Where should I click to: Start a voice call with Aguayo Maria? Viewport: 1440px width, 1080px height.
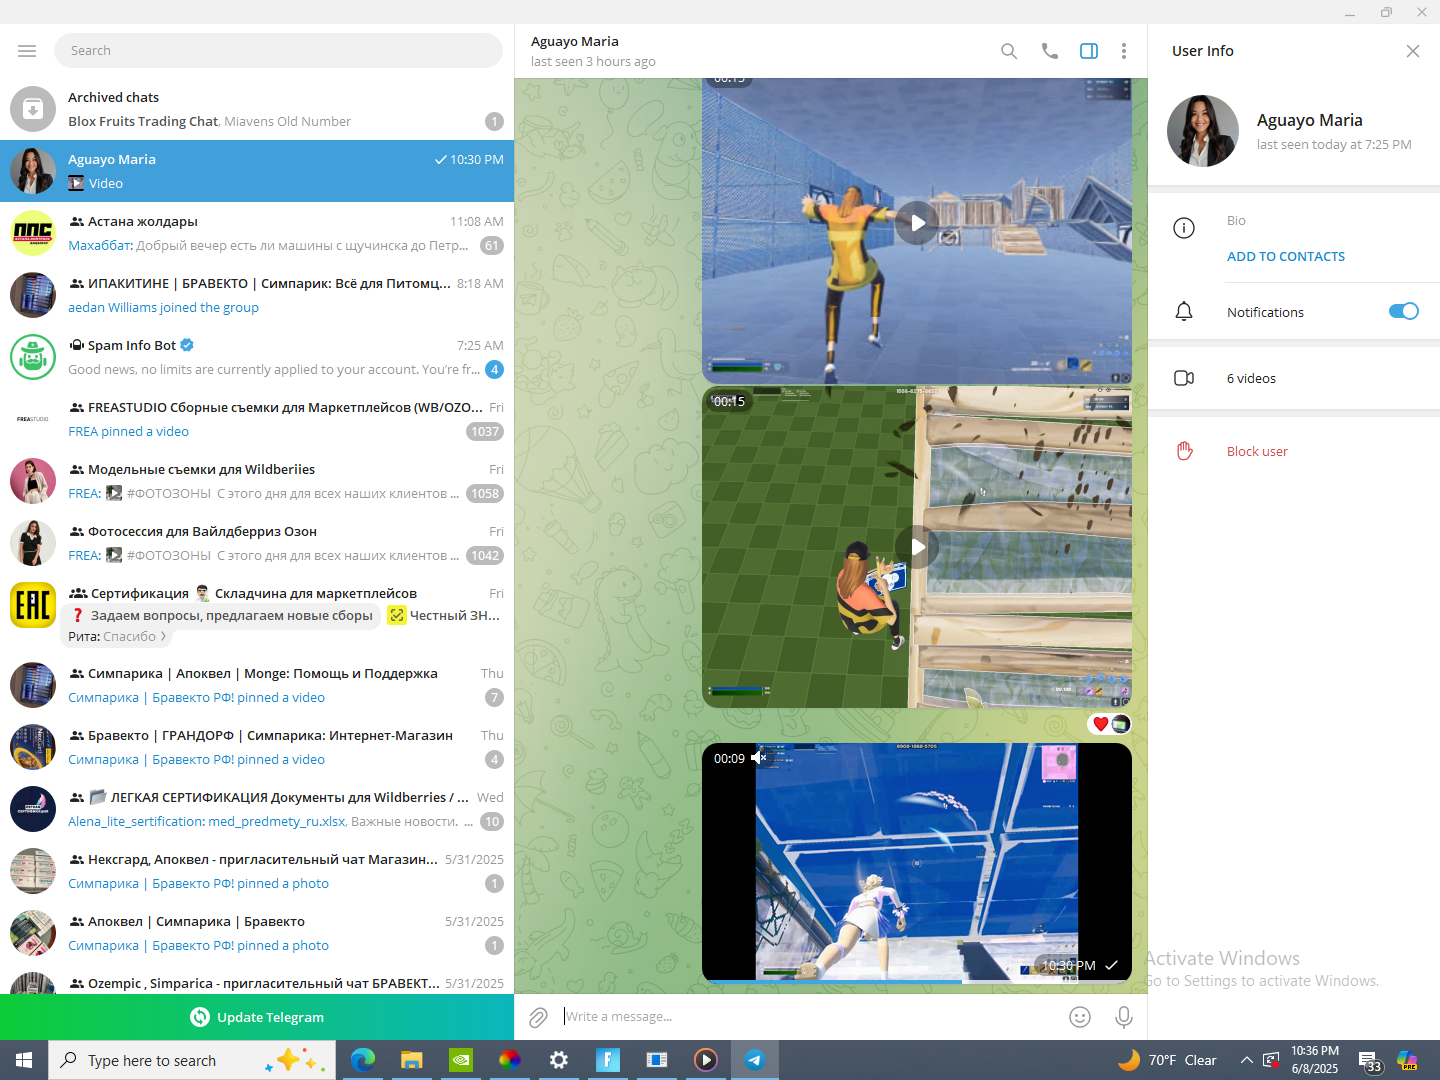(x=1049, y=51)
